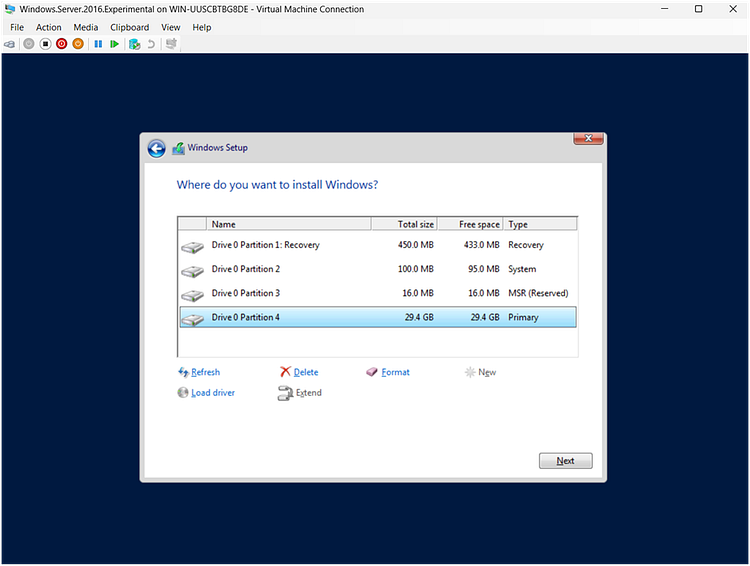Viewport: 750px width, 566px height.
Task: Click the Refresh link
Action: tap(206, 372)
